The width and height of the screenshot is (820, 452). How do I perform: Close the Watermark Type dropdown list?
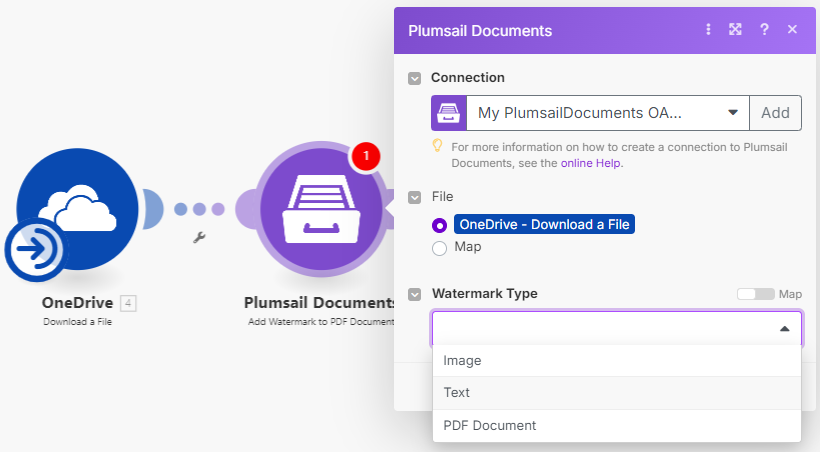(x=784, y=329)
